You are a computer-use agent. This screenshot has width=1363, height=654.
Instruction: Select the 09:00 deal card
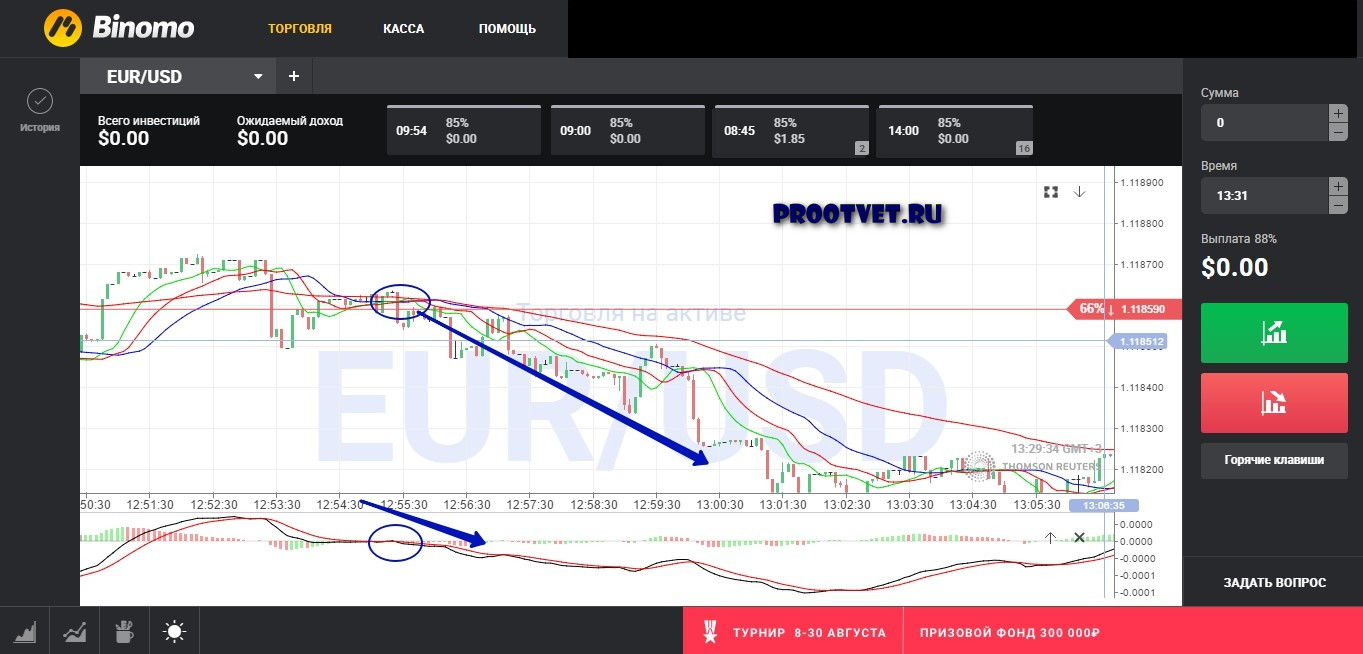click(627, 130)
